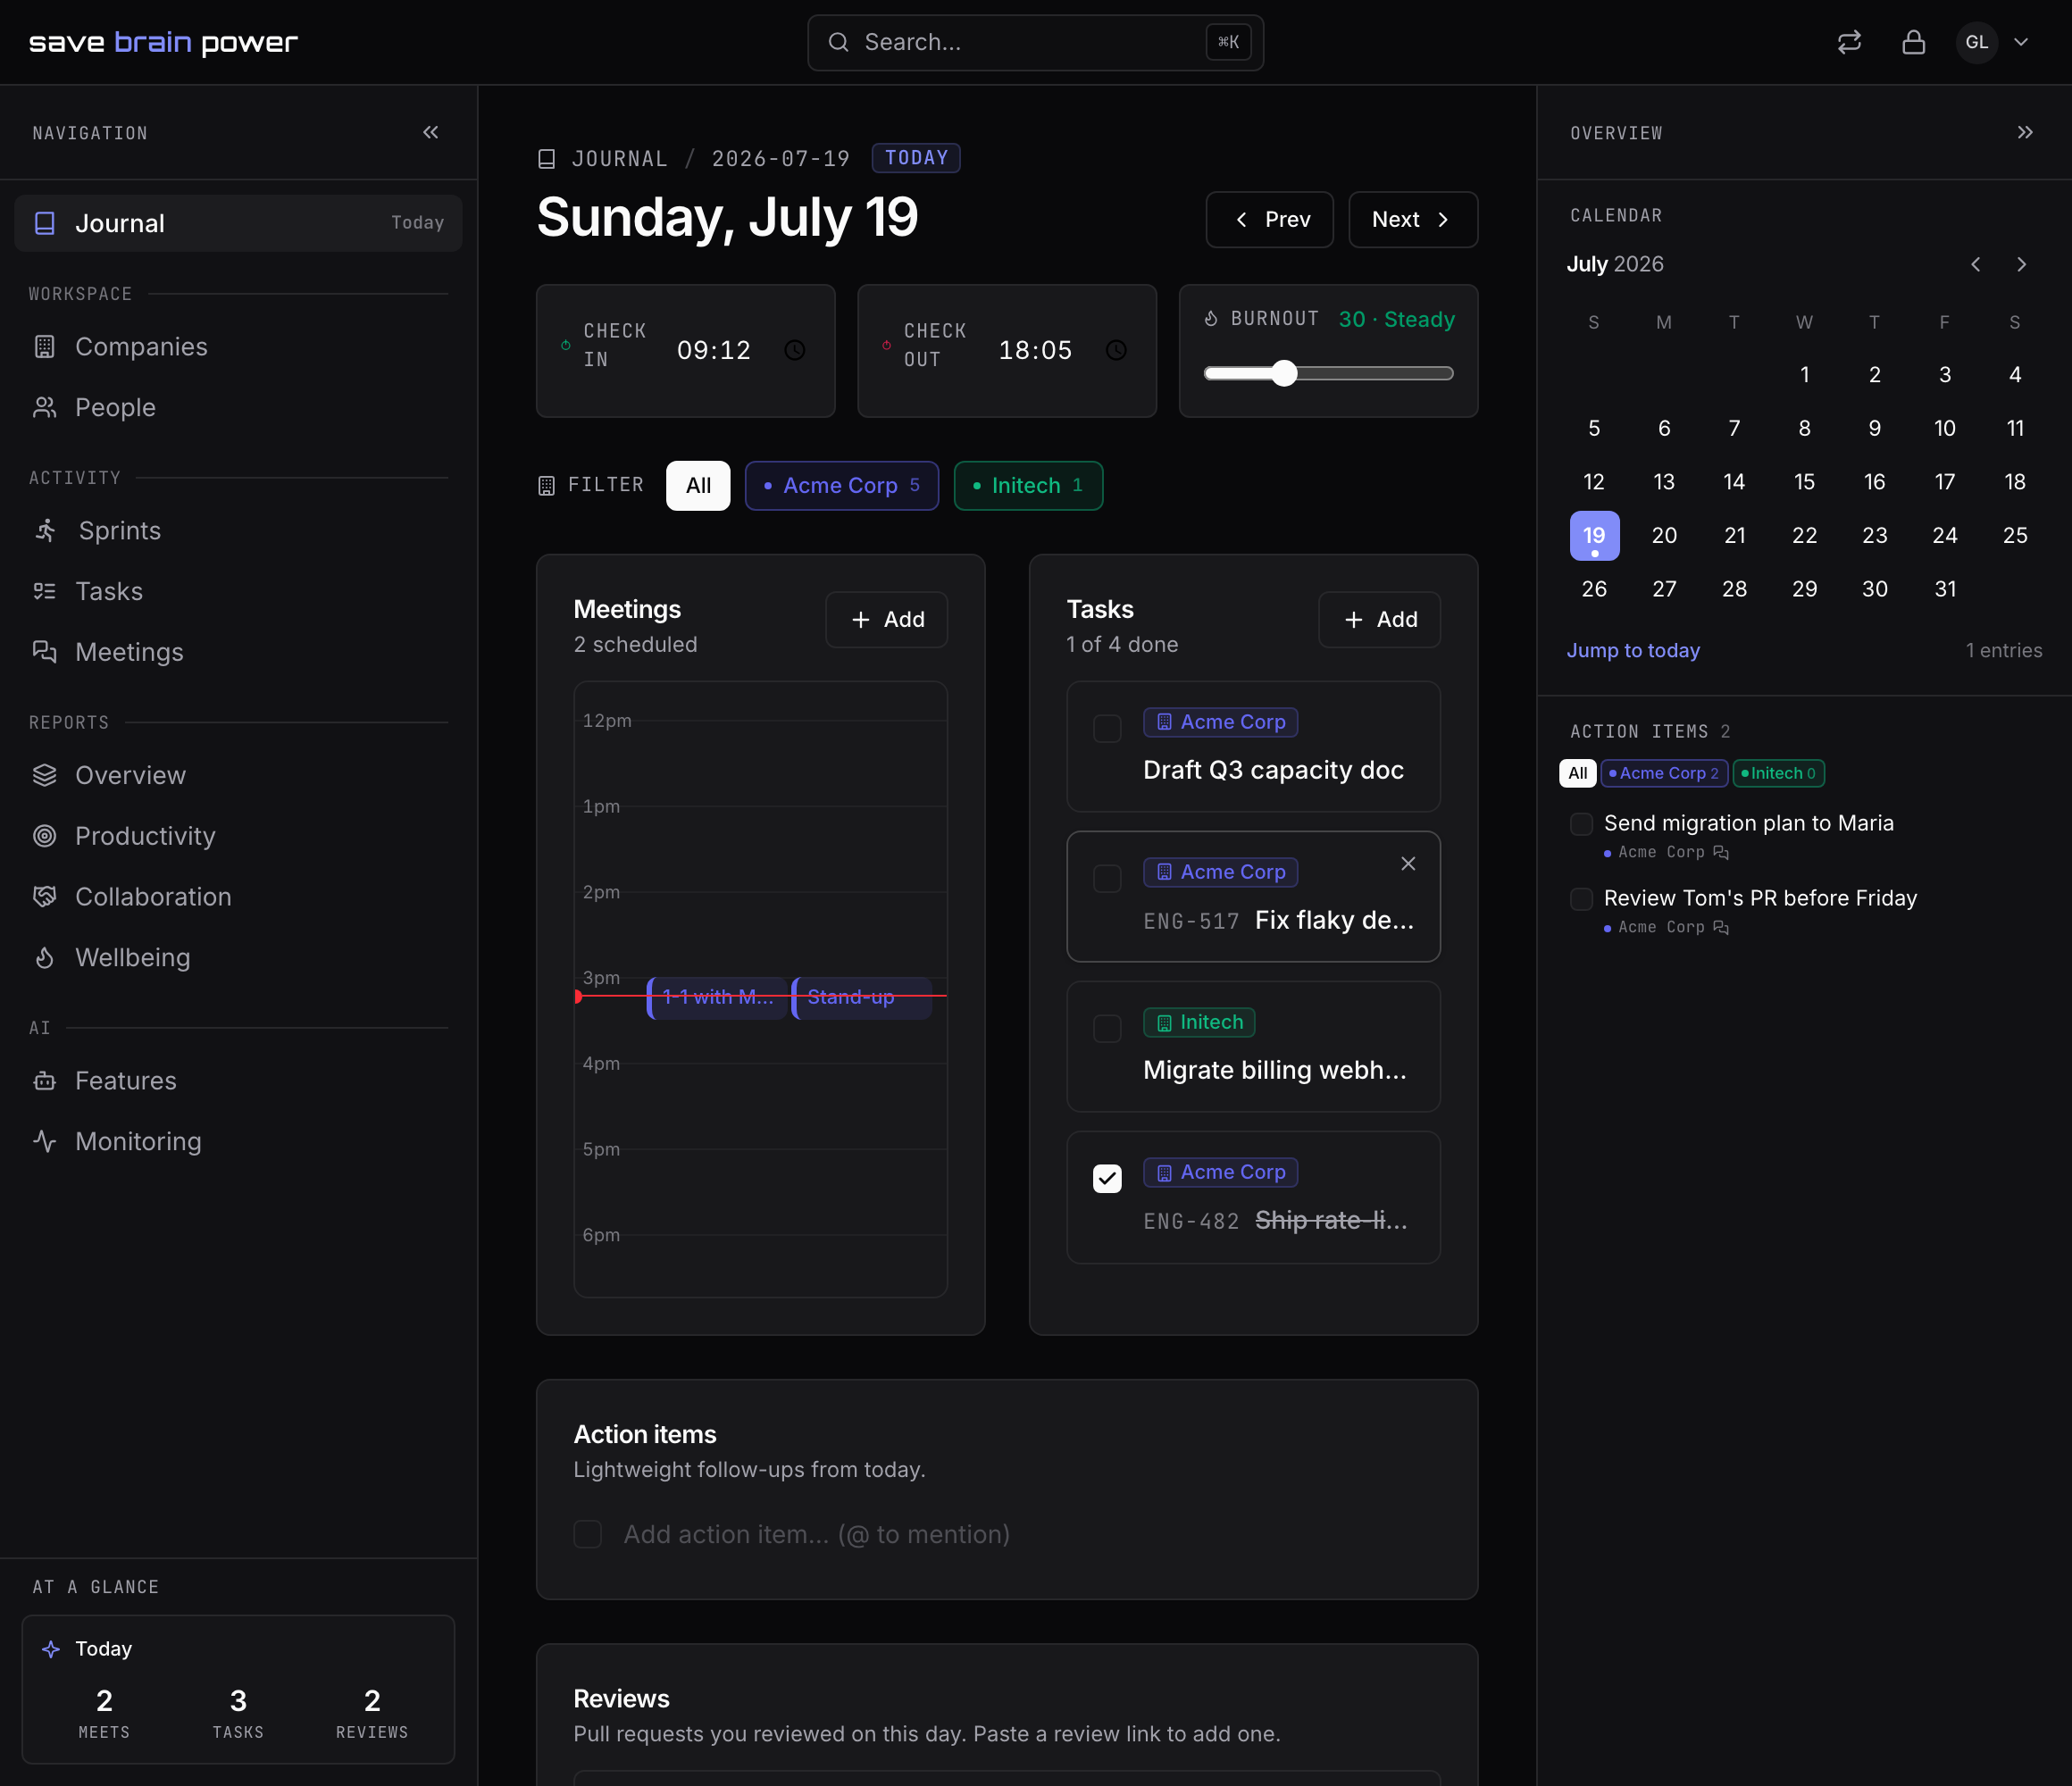
Task: Click the burnout slider handle
Action: point(1284,373)
